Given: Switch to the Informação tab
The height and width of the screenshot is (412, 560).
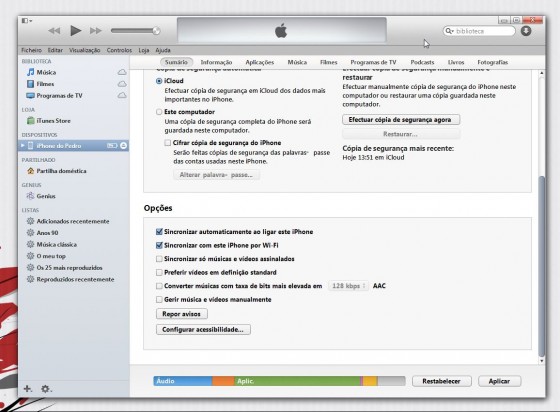Looking at the screenshot, I should click(x=216, y=62).
